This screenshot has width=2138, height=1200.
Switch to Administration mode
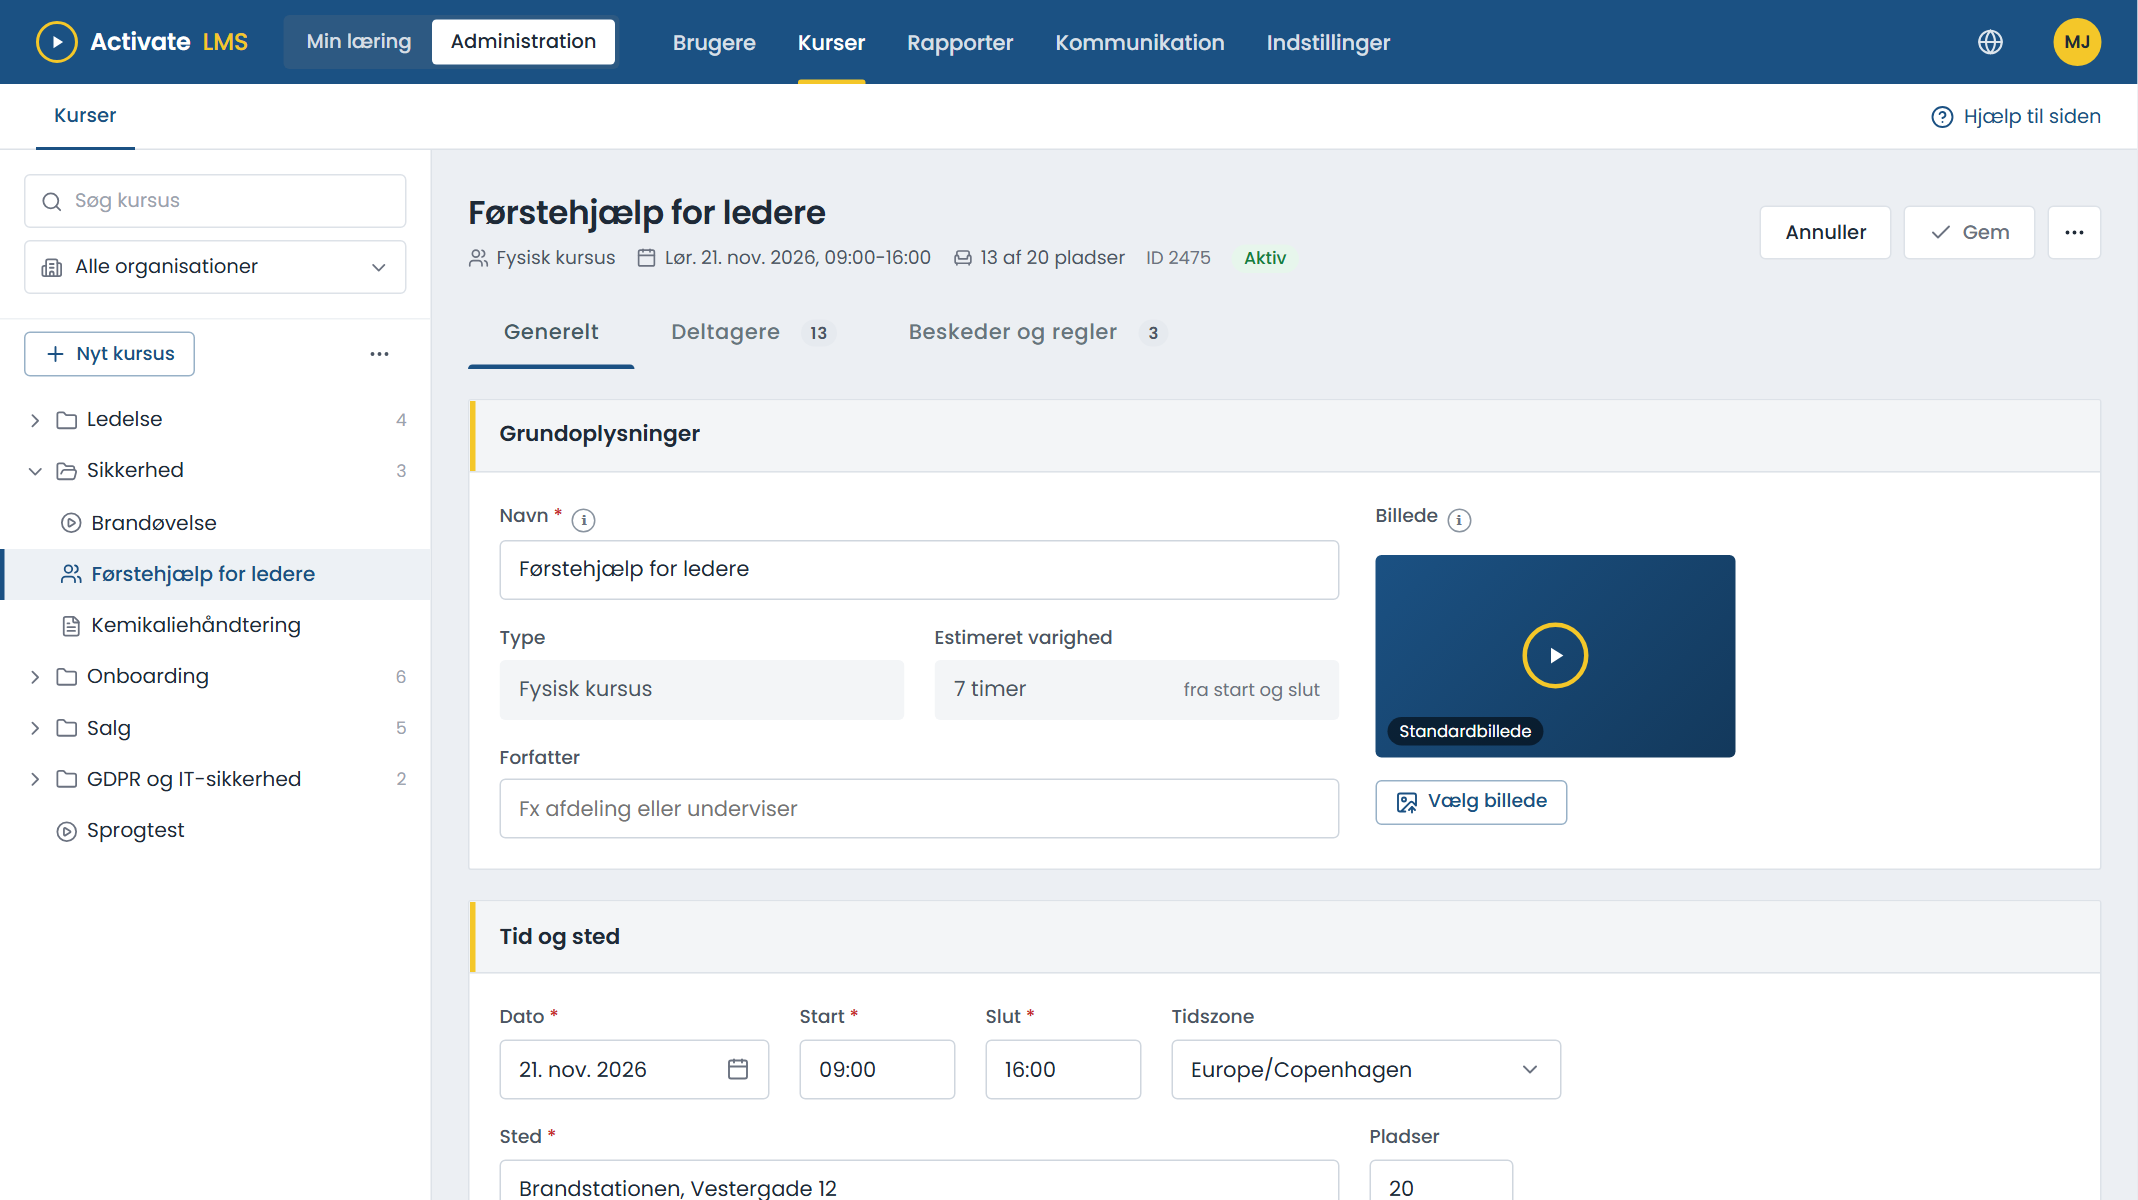(x=523, y=42)
